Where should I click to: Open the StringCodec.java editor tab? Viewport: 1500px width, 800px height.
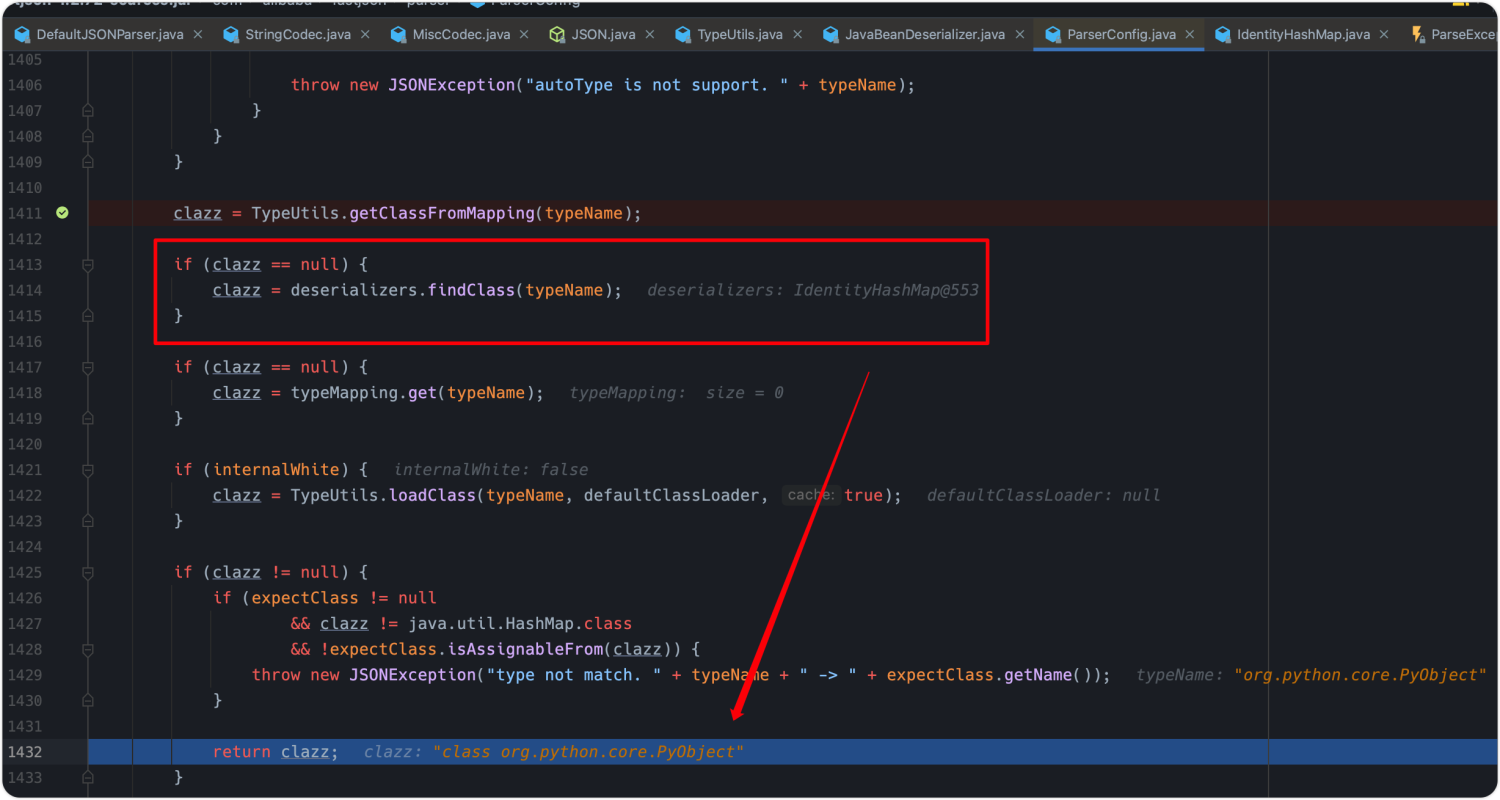click(298, 34)
